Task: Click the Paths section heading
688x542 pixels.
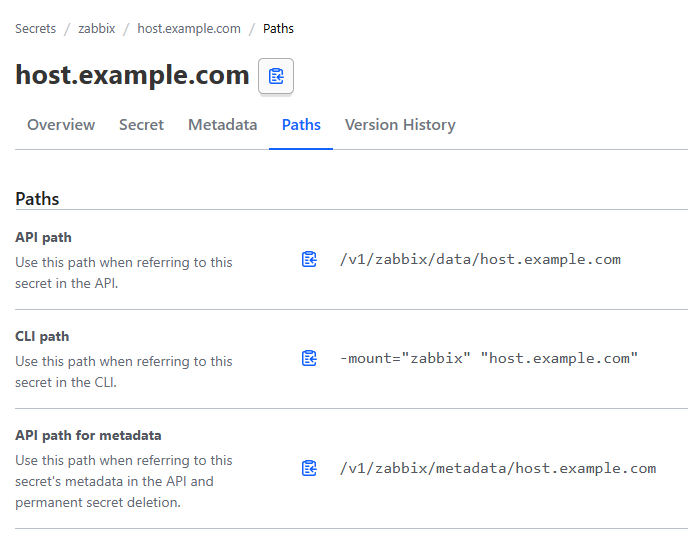Action: point(37,199)
